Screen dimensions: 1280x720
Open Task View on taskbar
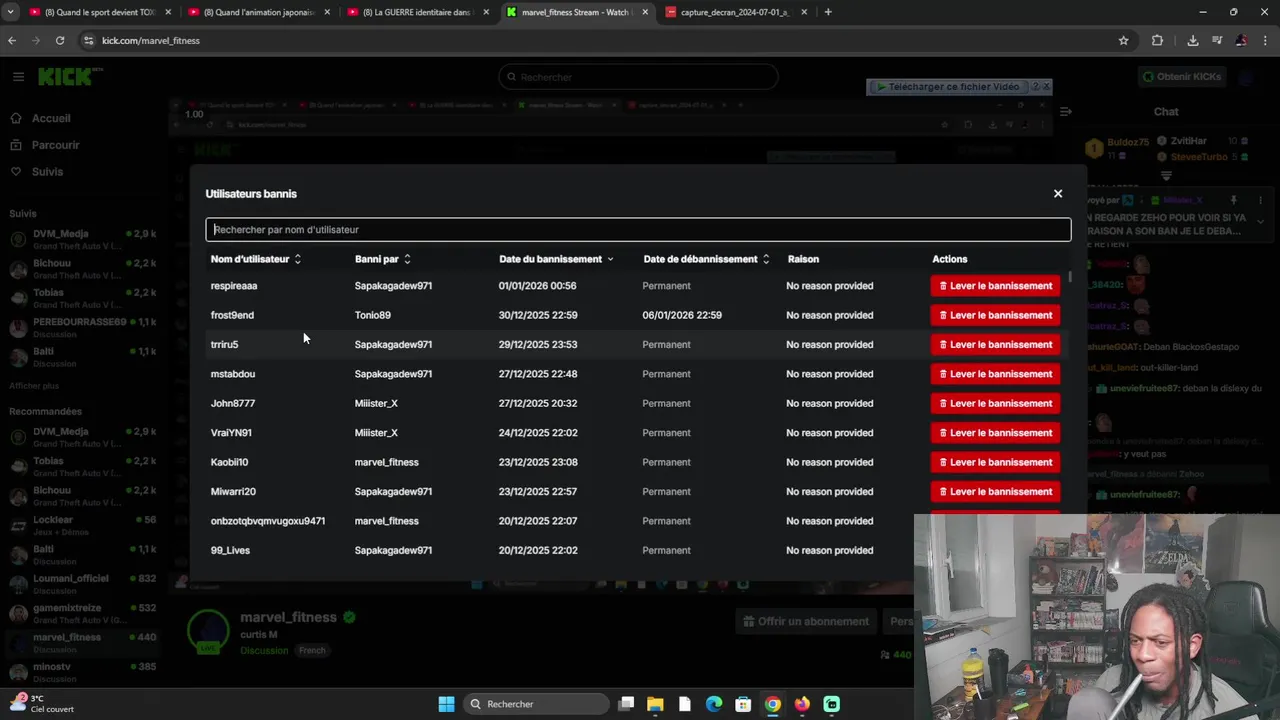coord(626,704)
